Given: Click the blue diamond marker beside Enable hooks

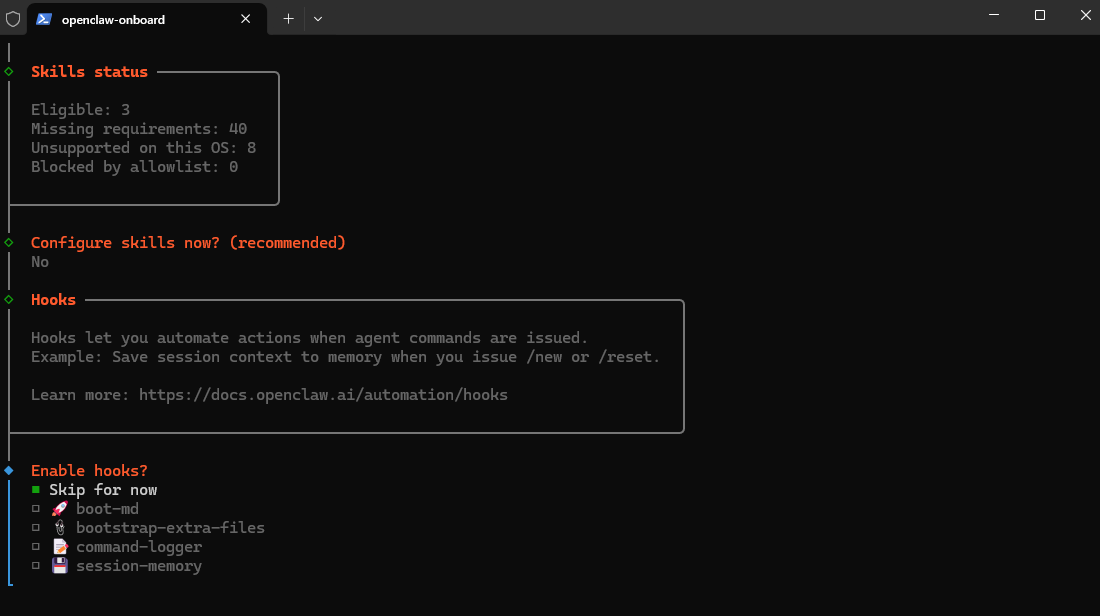Looking at the screenshot, I should pyautogui.click(x=9, y=470).
